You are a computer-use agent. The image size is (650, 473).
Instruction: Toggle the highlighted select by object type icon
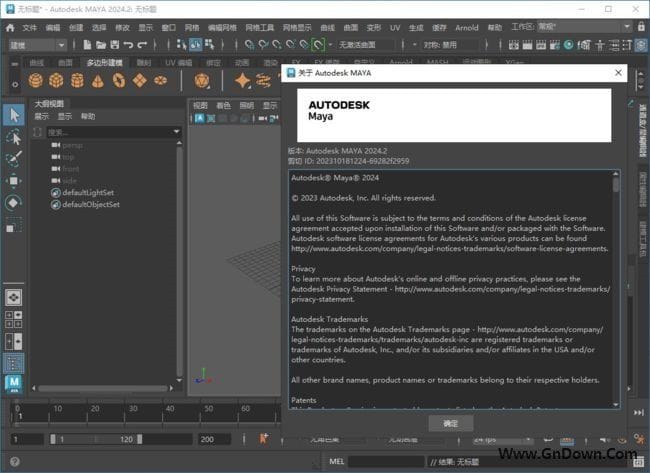coord(196,44)
